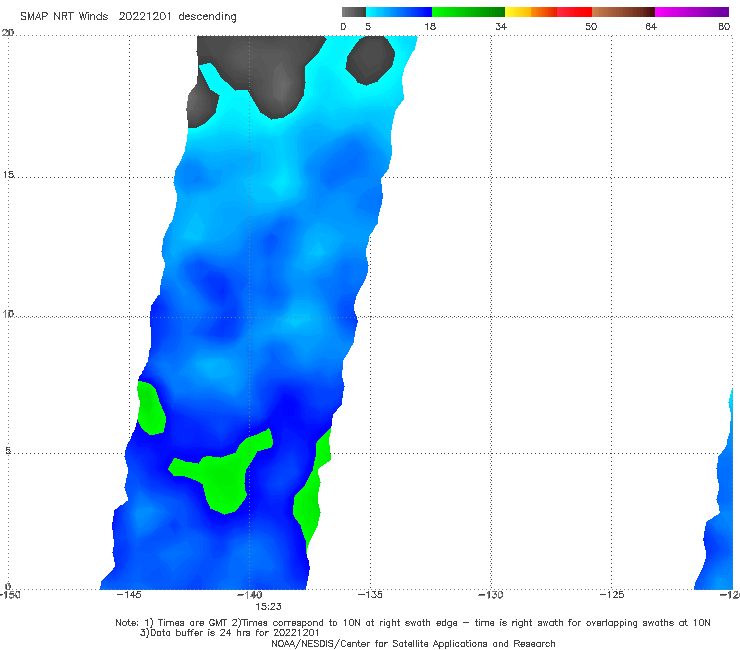Image resolution: width=740 pixels, height=650 pixels.
Task: Click the 'Times are GMT' note line
Action: pos(413,623)
